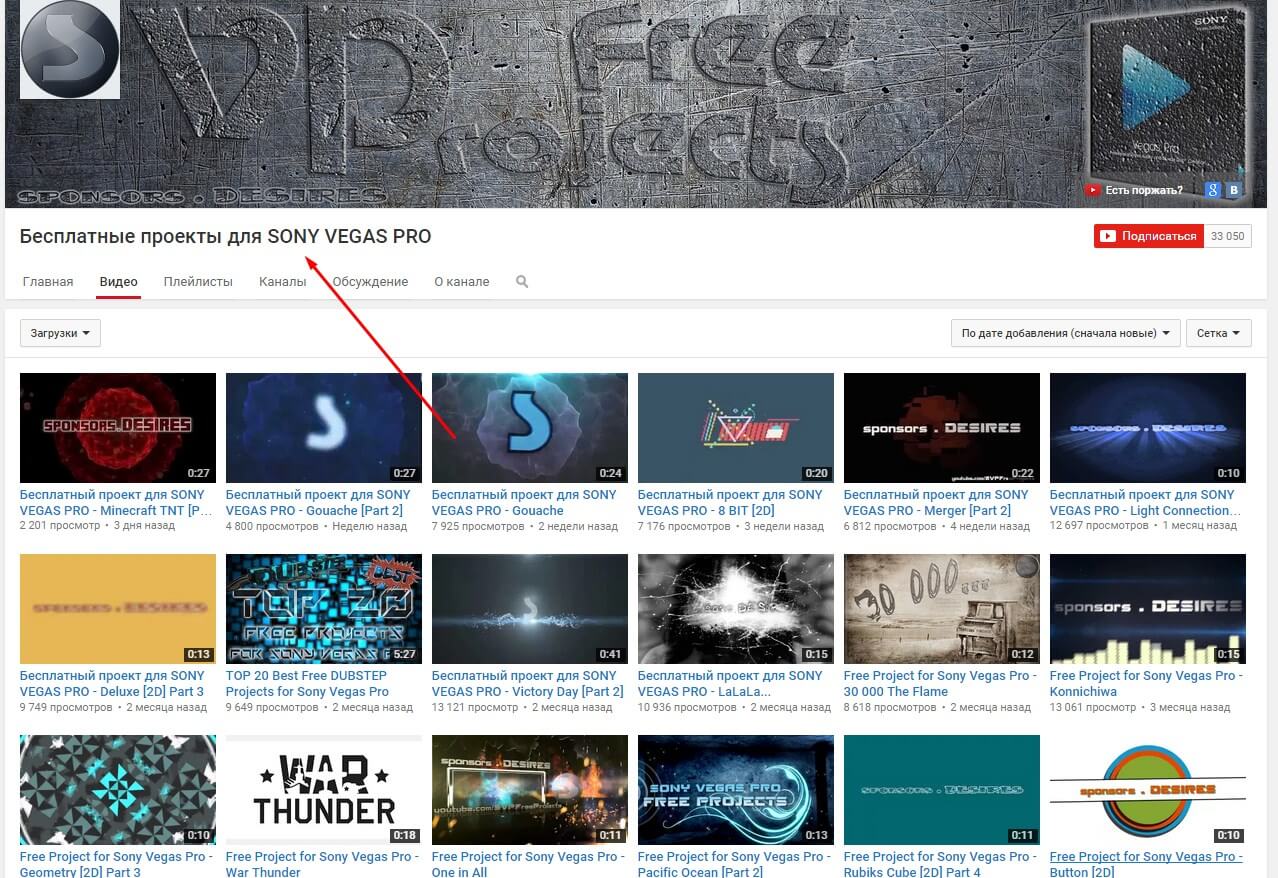
Task: Click 'Light Connection' video title link
Action: pyautogui.click(x=1145, y=502)
